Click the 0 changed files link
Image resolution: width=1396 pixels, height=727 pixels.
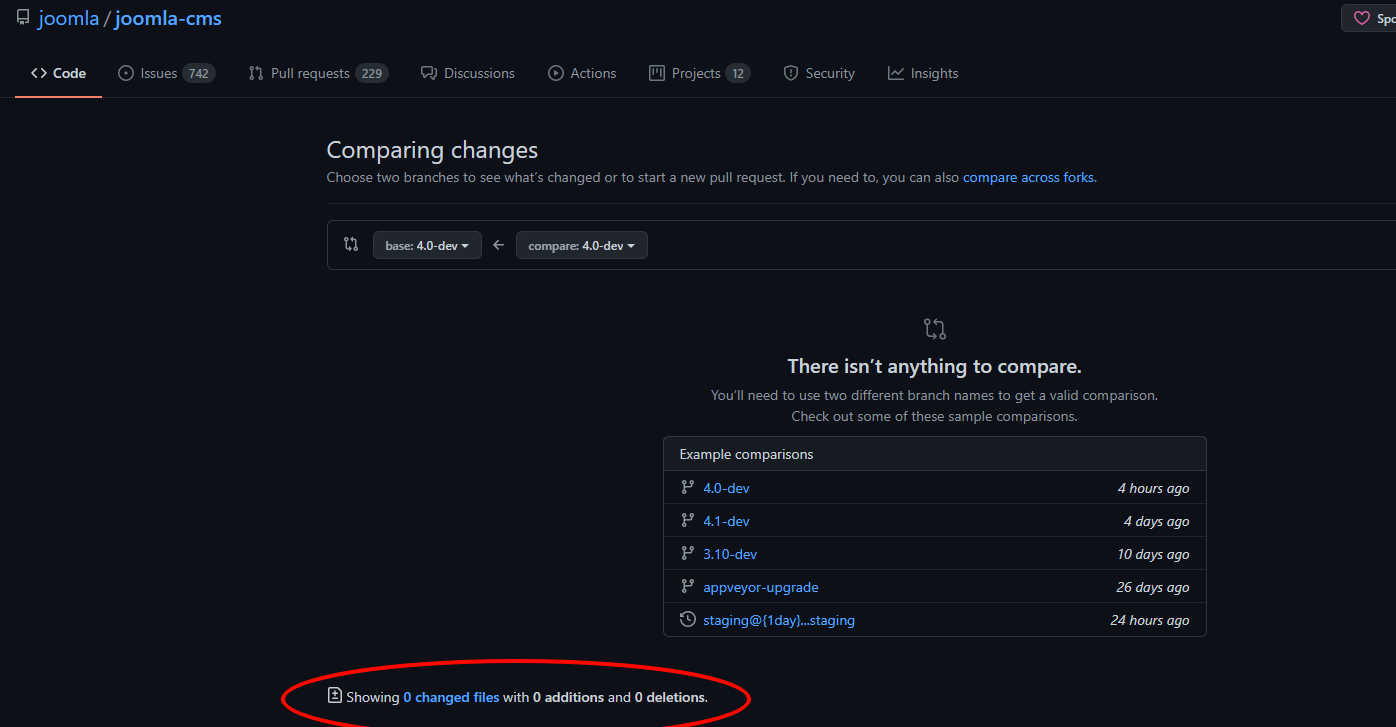[x=451, y=697]
